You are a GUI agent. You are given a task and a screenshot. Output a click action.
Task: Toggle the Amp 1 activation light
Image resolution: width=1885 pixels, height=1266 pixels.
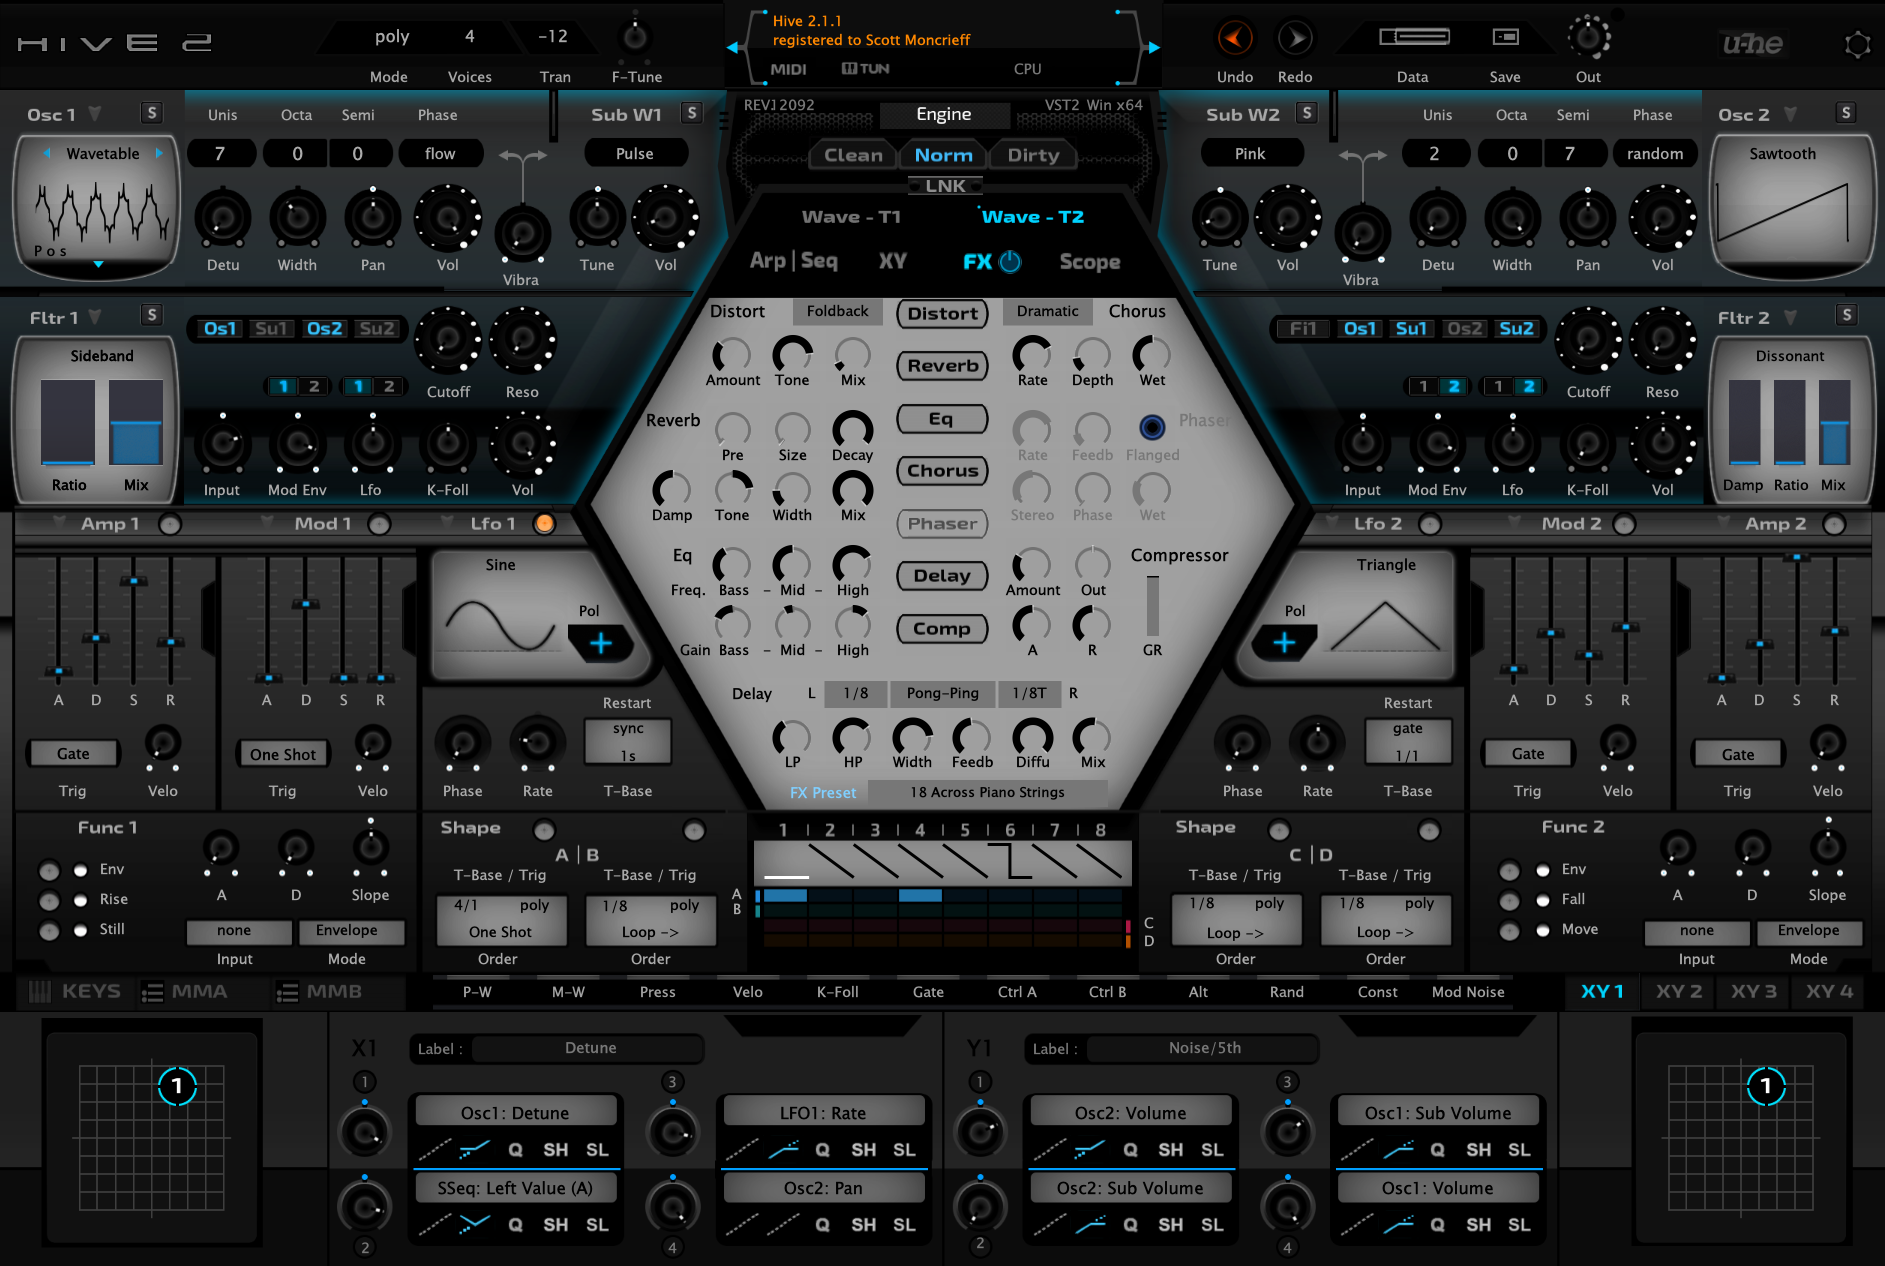pos(170,523)
